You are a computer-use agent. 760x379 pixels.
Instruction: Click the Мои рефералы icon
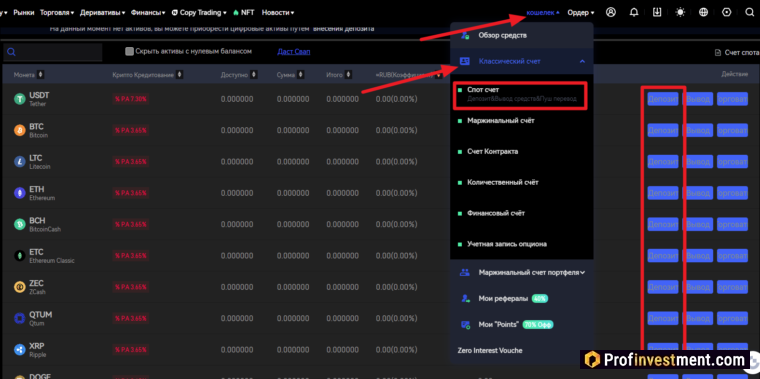point(465,299)
